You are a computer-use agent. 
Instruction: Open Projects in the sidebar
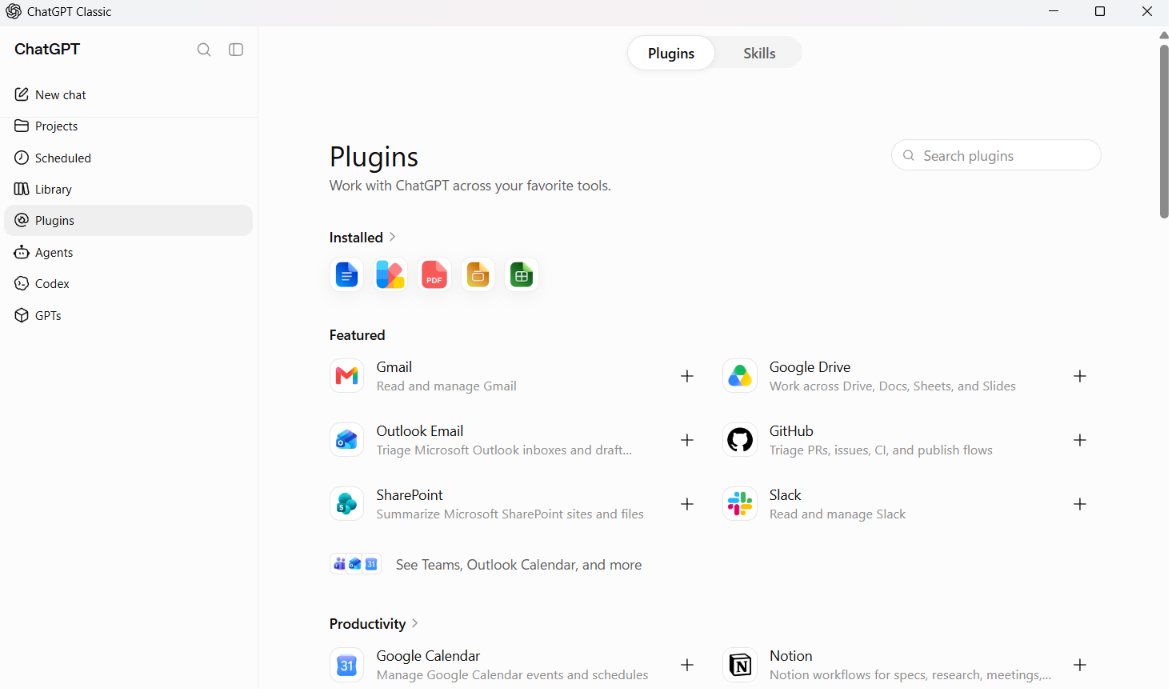pos(128,126)
